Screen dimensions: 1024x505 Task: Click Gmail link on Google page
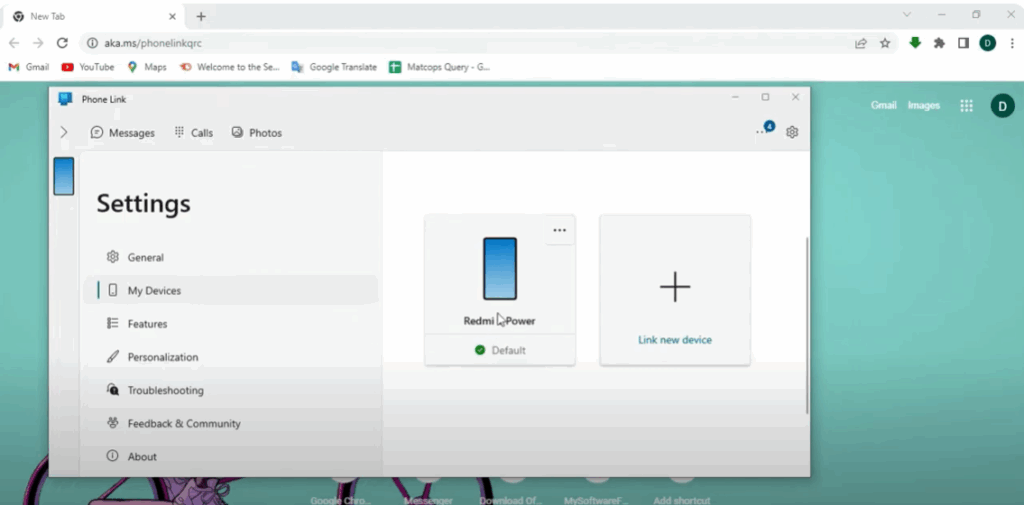point(884,105)
